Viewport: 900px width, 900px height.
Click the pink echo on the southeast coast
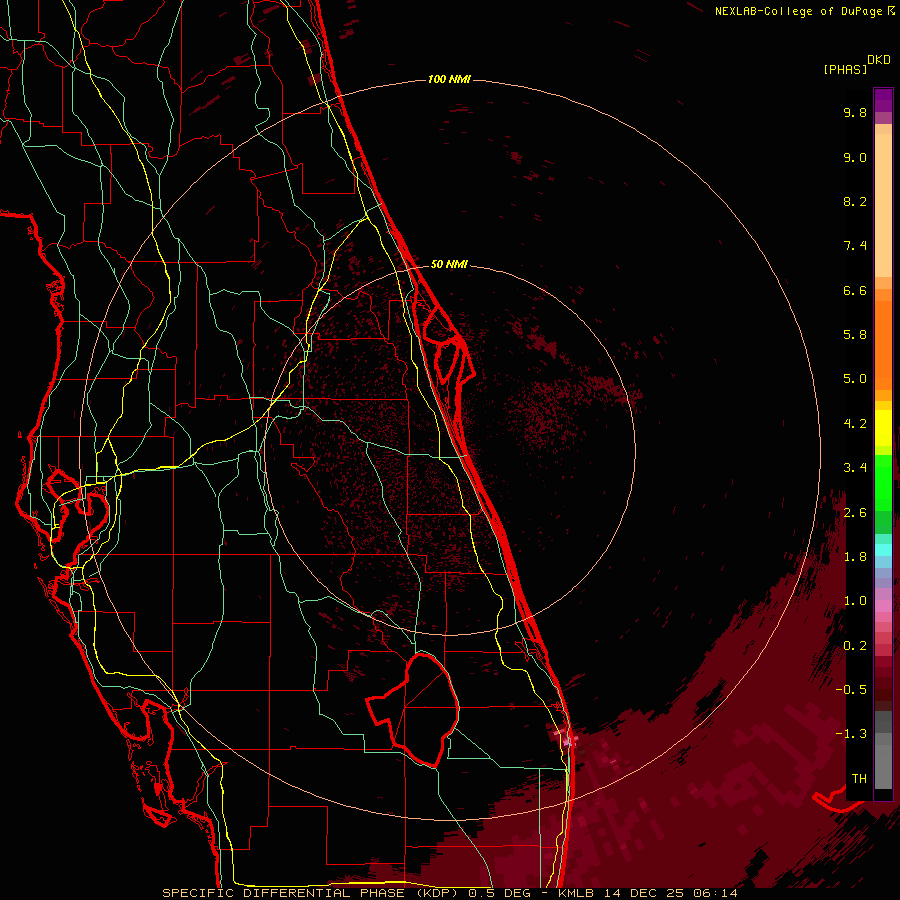(x=569, y=742)
